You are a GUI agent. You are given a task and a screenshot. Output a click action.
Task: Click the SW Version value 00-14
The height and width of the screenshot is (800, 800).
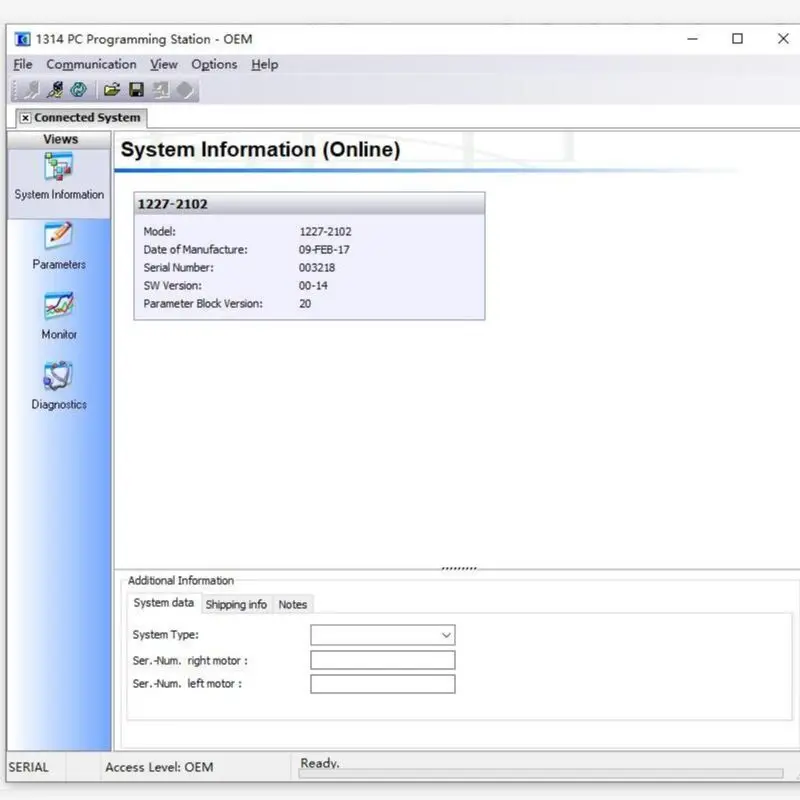(x=313, y=286)
